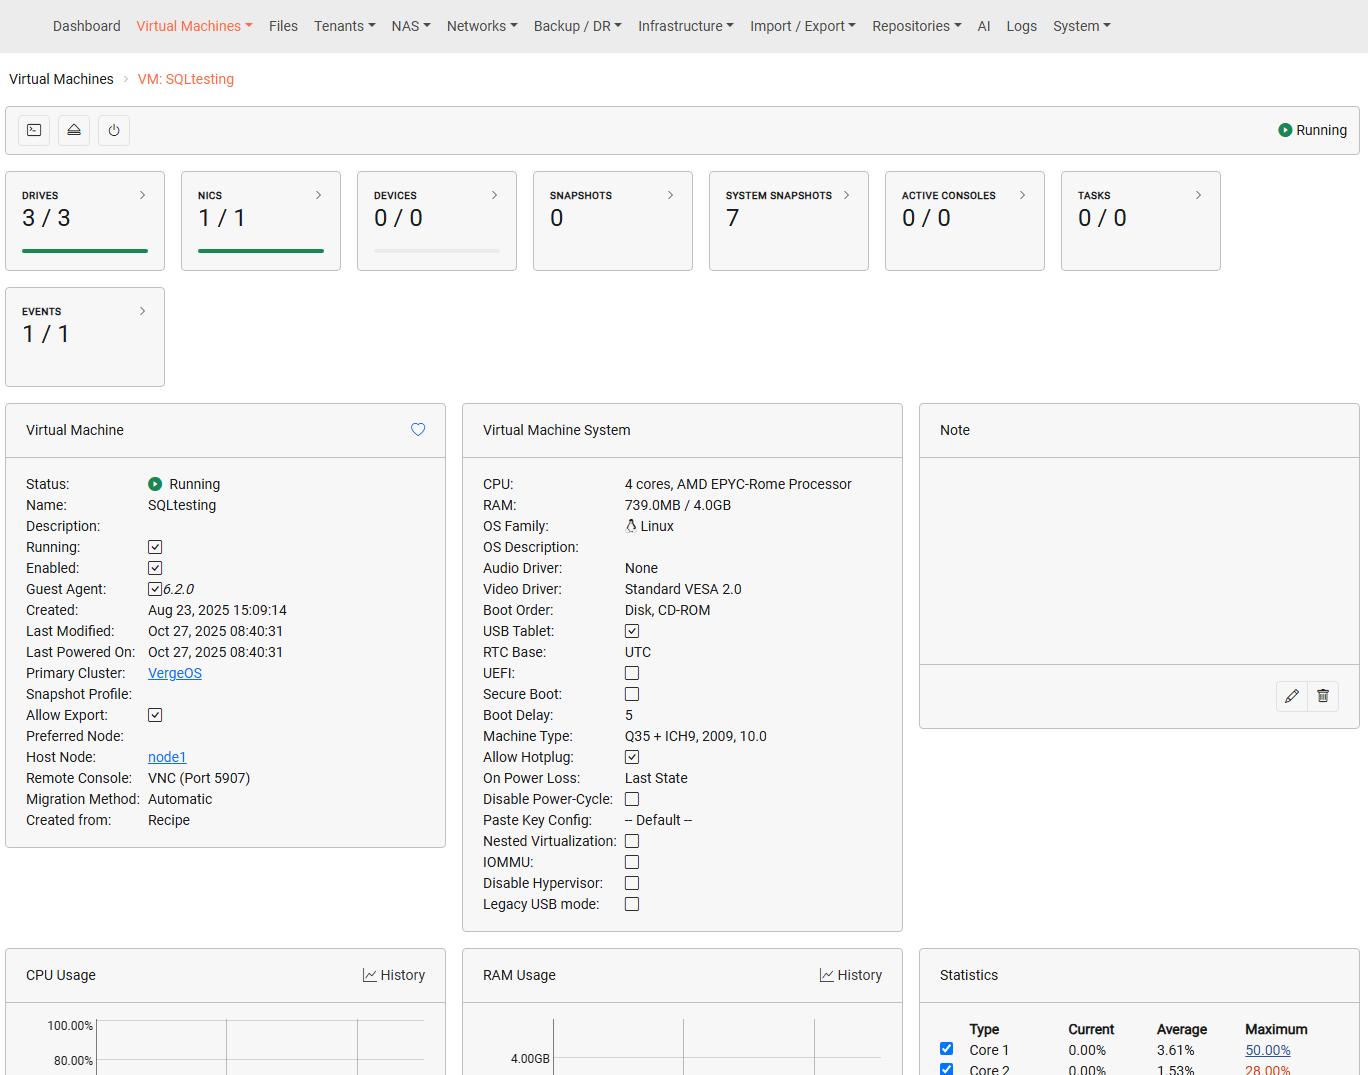Open the System Snapshots count card
The height and width of the screenshot is (1075, 1368).
point(789,221)
